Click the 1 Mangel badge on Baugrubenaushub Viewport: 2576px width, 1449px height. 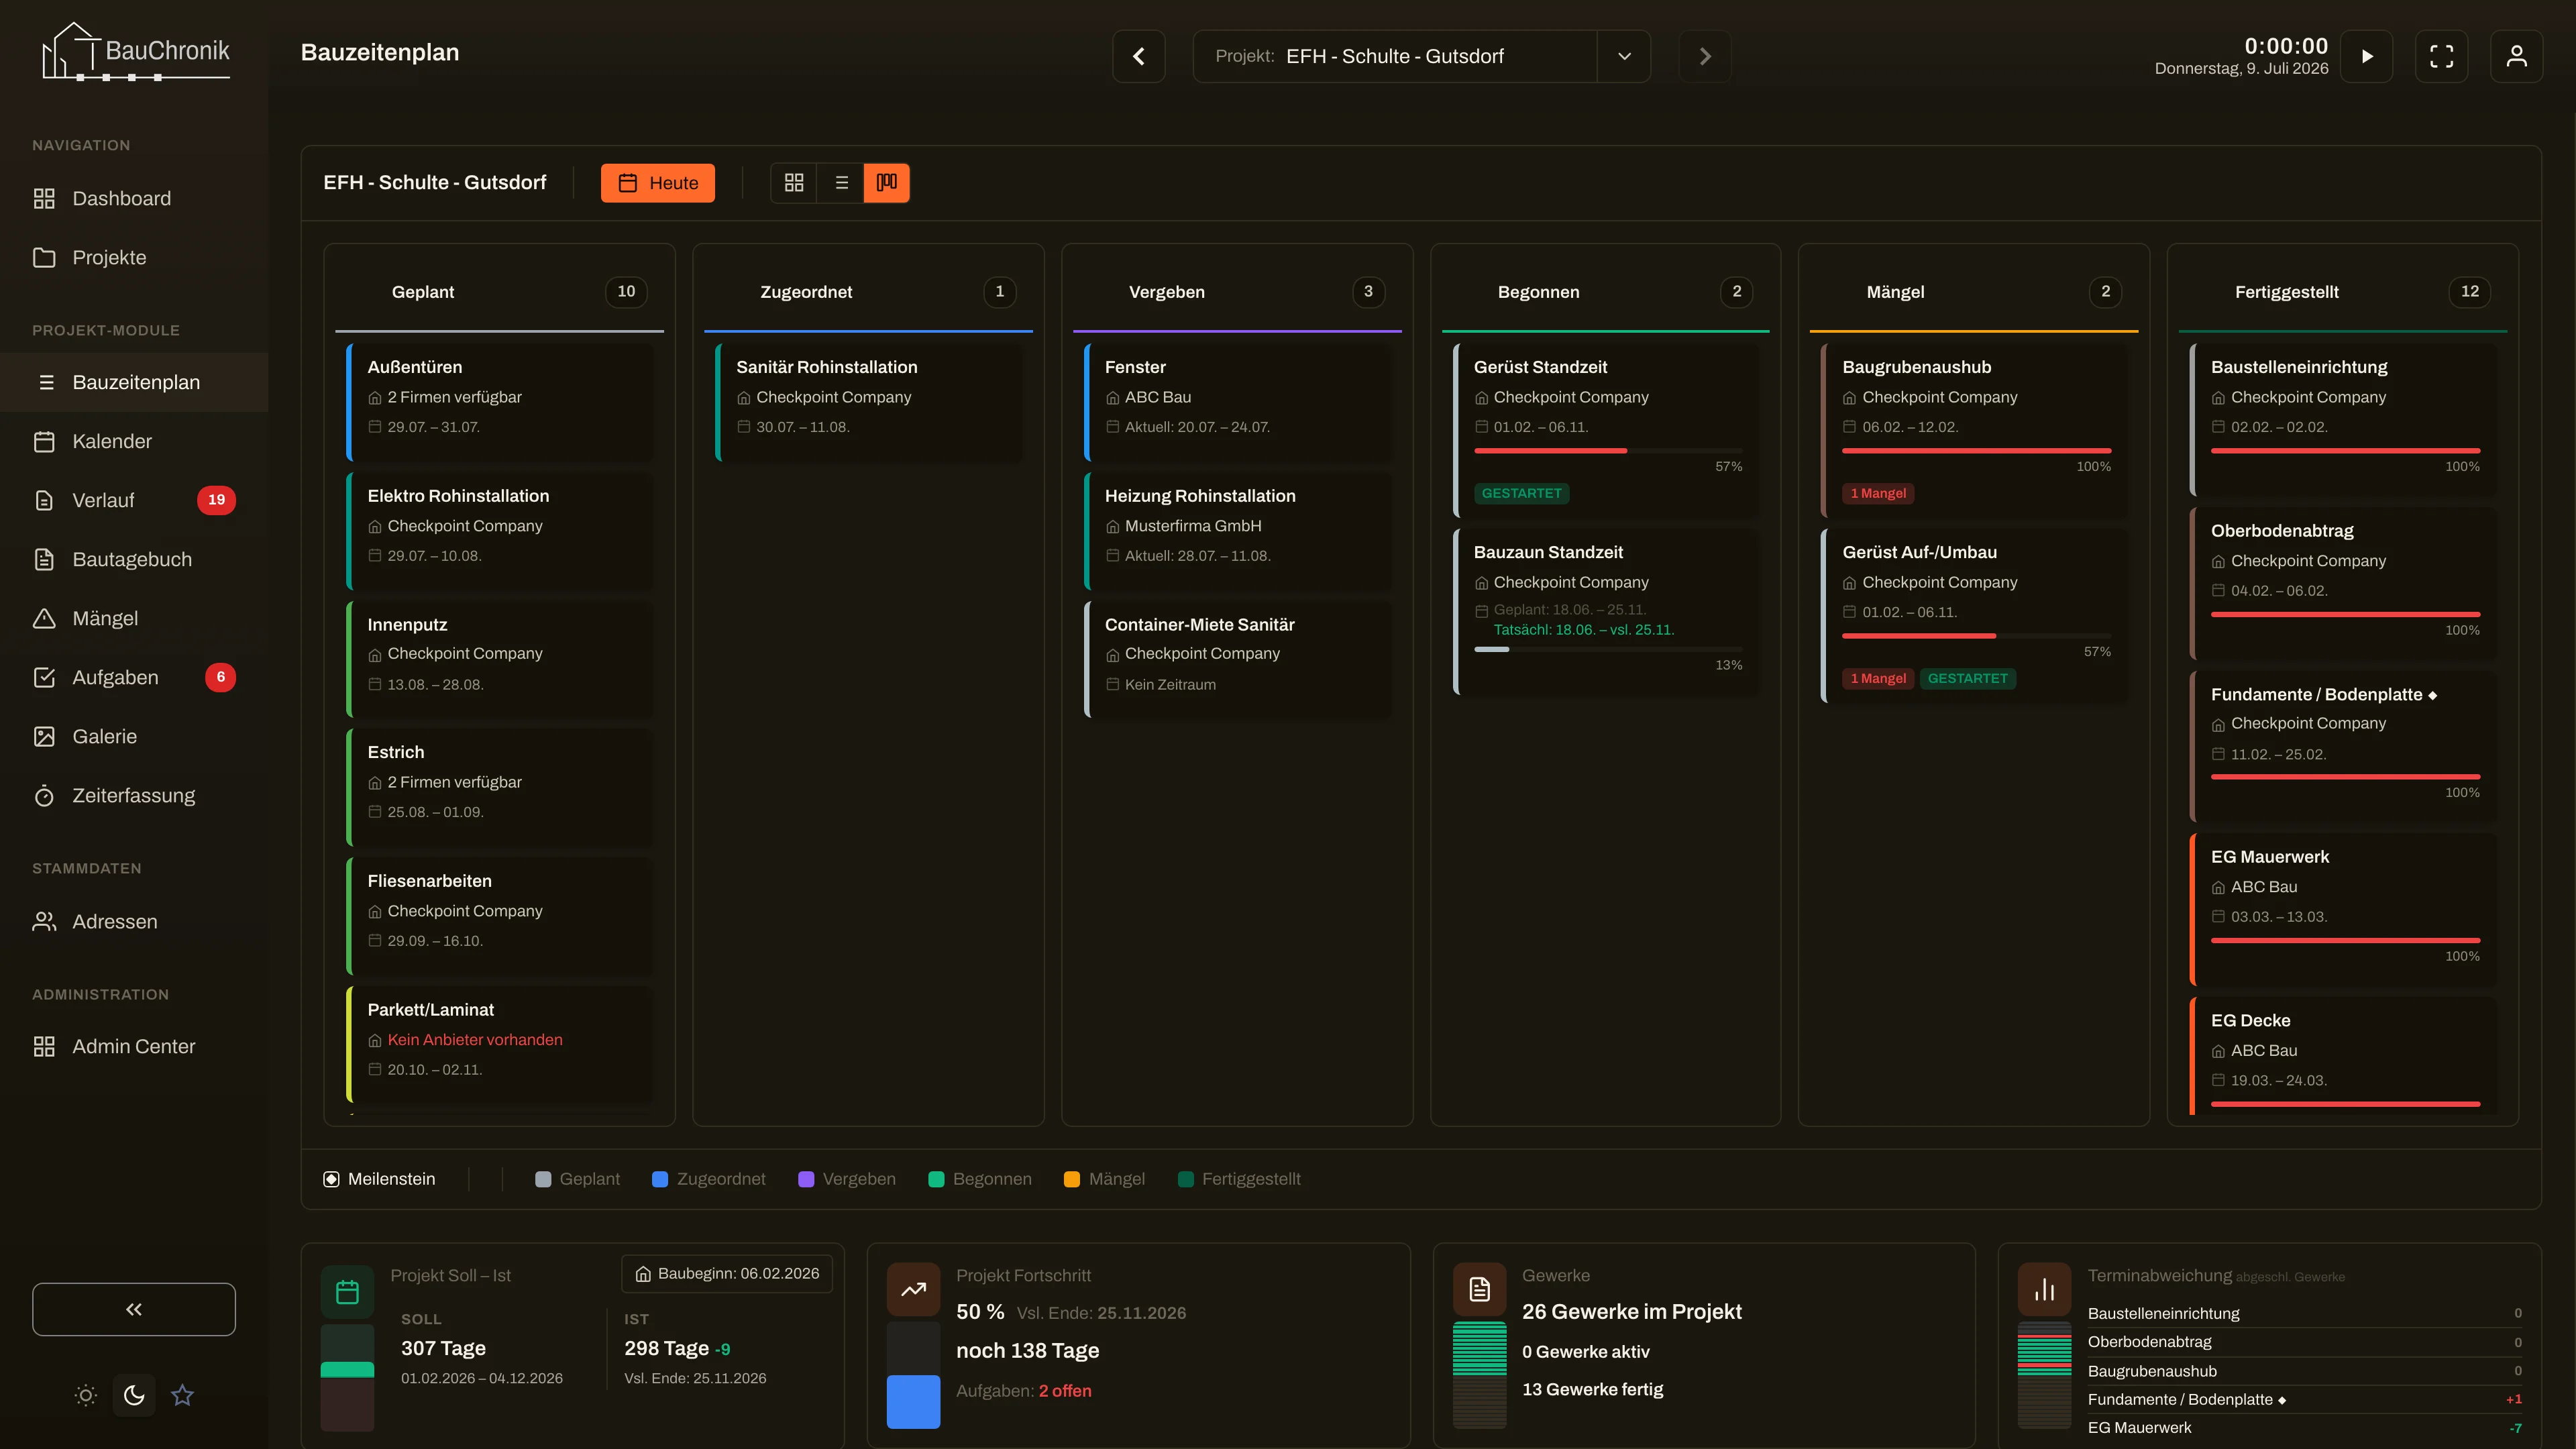point(1878,493)
